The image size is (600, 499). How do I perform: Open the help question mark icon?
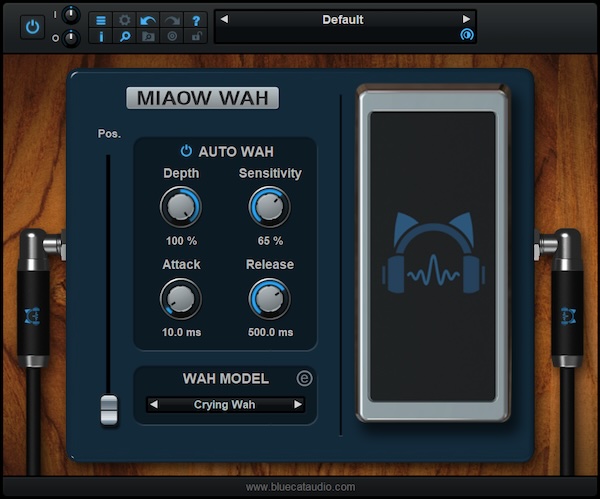pos(196,20)
